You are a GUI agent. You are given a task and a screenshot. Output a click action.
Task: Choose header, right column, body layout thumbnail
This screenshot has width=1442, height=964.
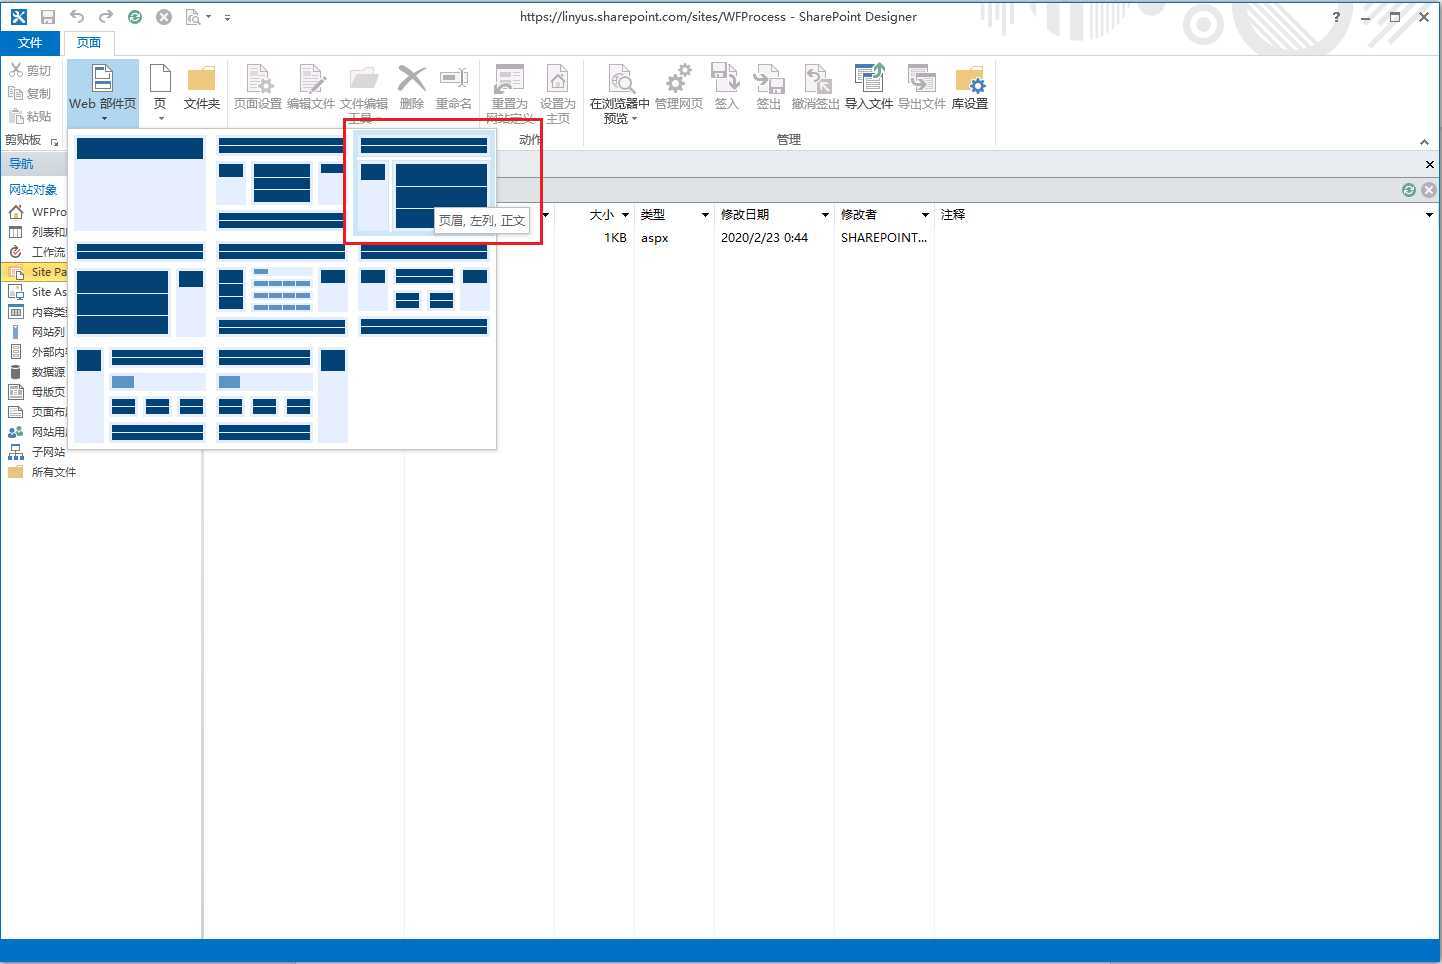140,289
